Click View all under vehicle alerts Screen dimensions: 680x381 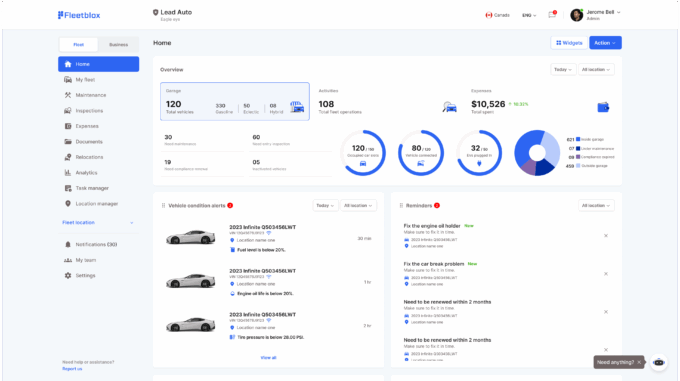point(268,358)
